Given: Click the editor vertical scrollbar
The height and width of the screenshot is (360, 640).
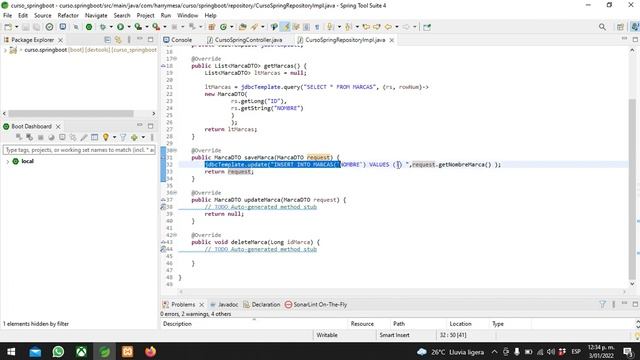Looking at the screenshot, I should tap(632, 188).
